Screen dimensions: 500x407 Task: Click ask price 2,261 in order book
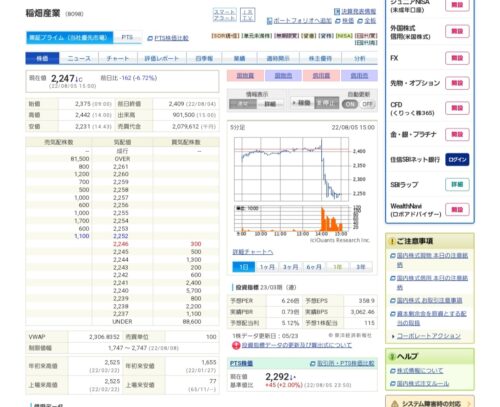120,167
